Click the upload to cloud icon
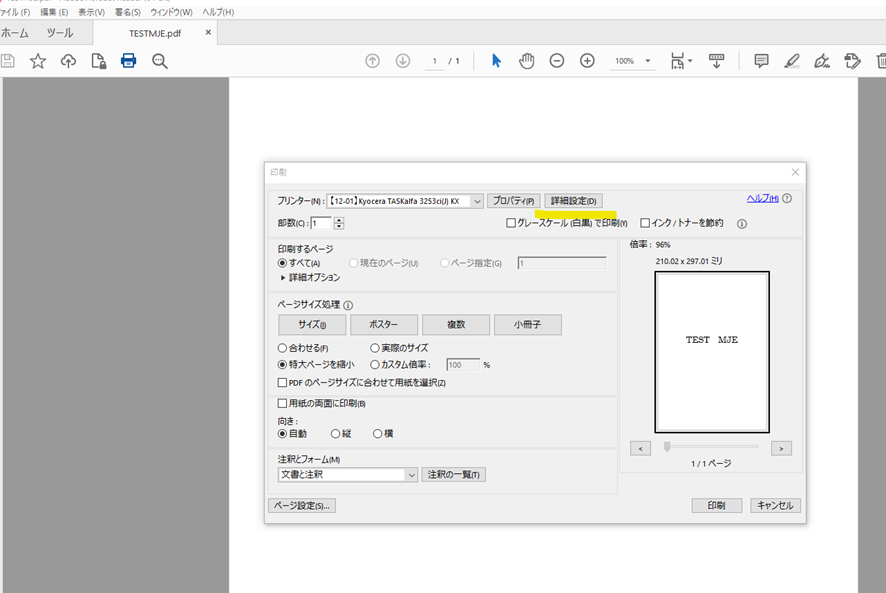The height and width of the screenshot is (593, 886). [x=68, y=61]
